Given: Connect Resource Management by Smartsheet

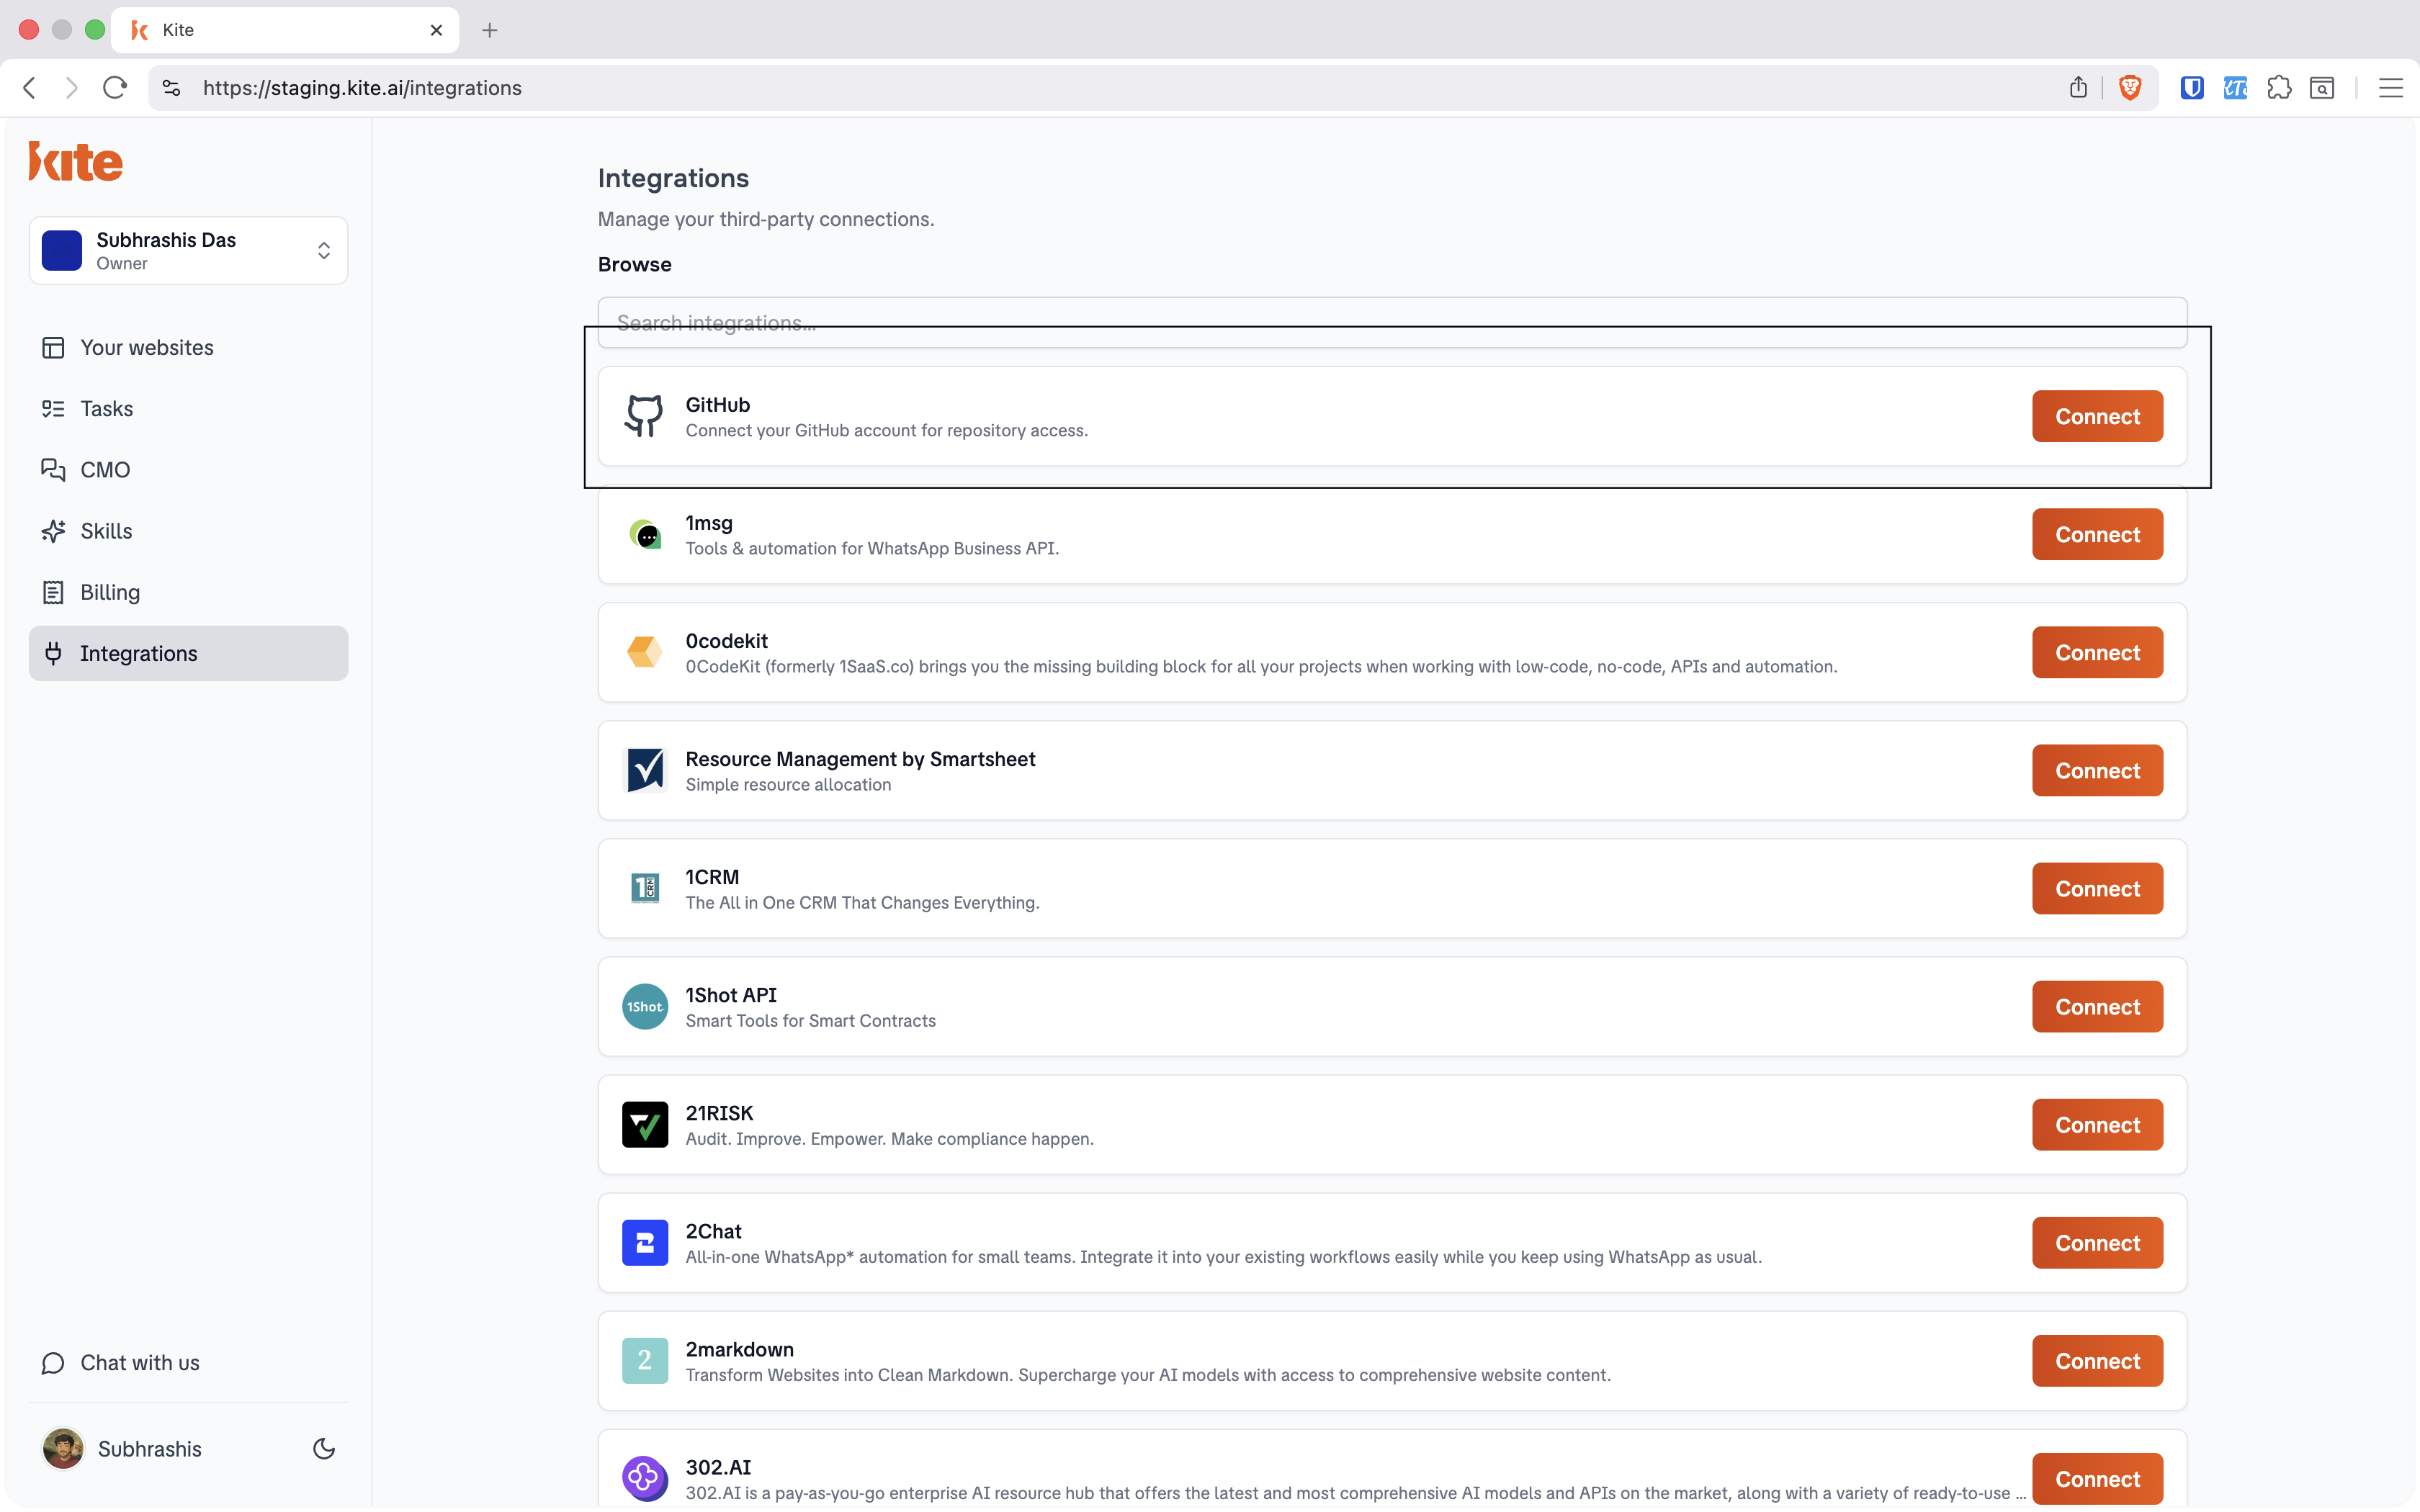Looking at the screenshot, I should [x=2097, y=770].
